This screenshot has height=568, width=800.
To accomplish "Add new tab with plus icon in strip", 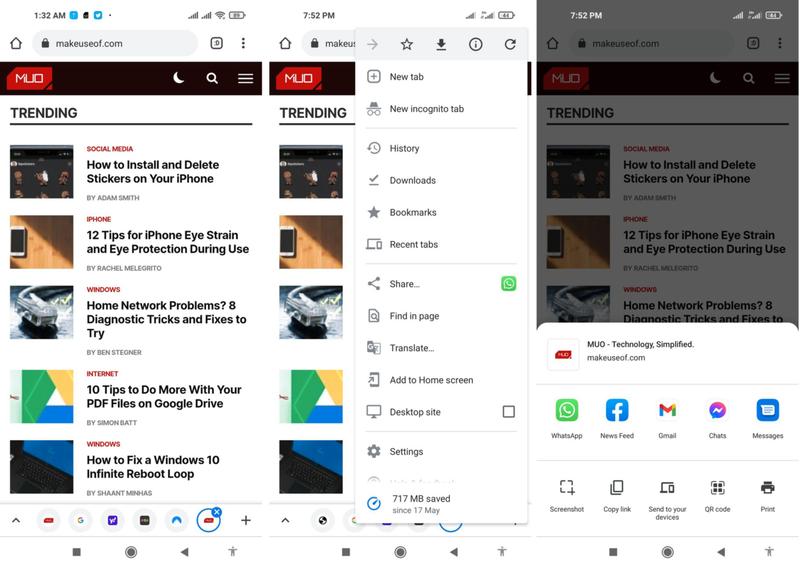I will pyautogui.click(x=245, y=521).
